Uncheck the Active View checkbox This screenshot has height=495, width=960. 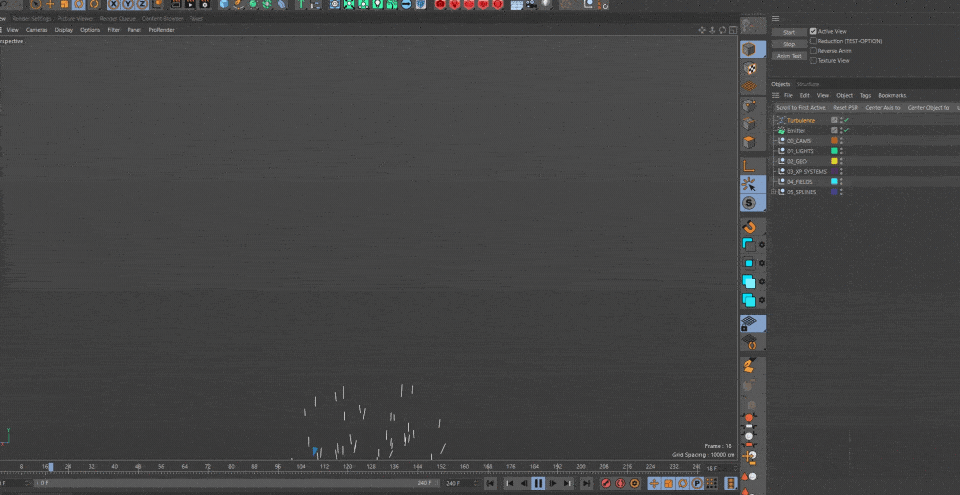[813, 31]
